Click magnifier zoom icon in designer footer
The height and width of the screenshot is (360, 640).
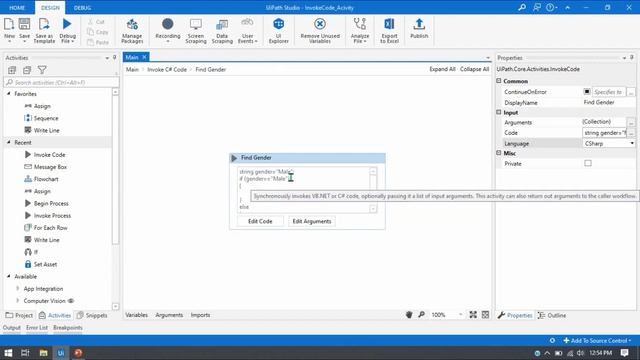click(422, 315)
